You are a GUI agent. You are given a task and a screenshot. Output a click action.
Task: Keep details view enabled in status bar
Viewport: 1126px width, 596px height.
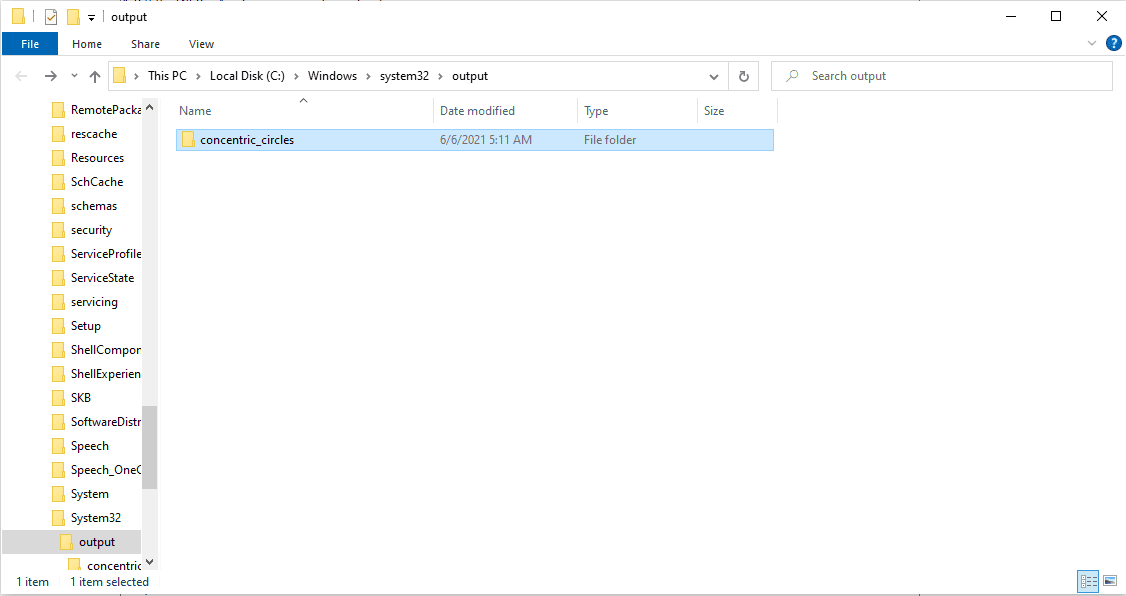pyautogui.click(x=1088, y=581)
